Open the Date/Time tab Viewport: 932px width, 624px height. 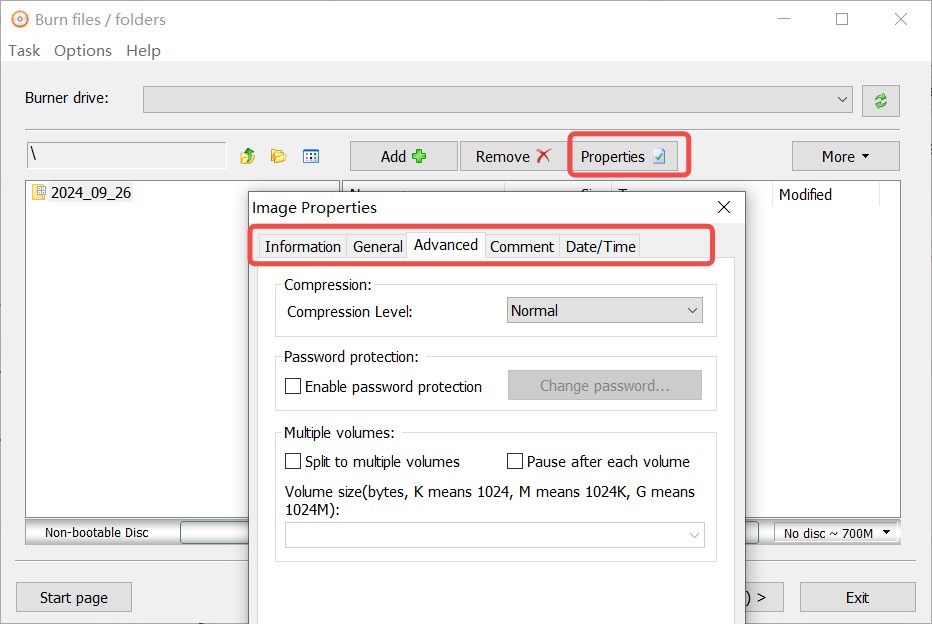pyautogui.click(x=600, y=246)
